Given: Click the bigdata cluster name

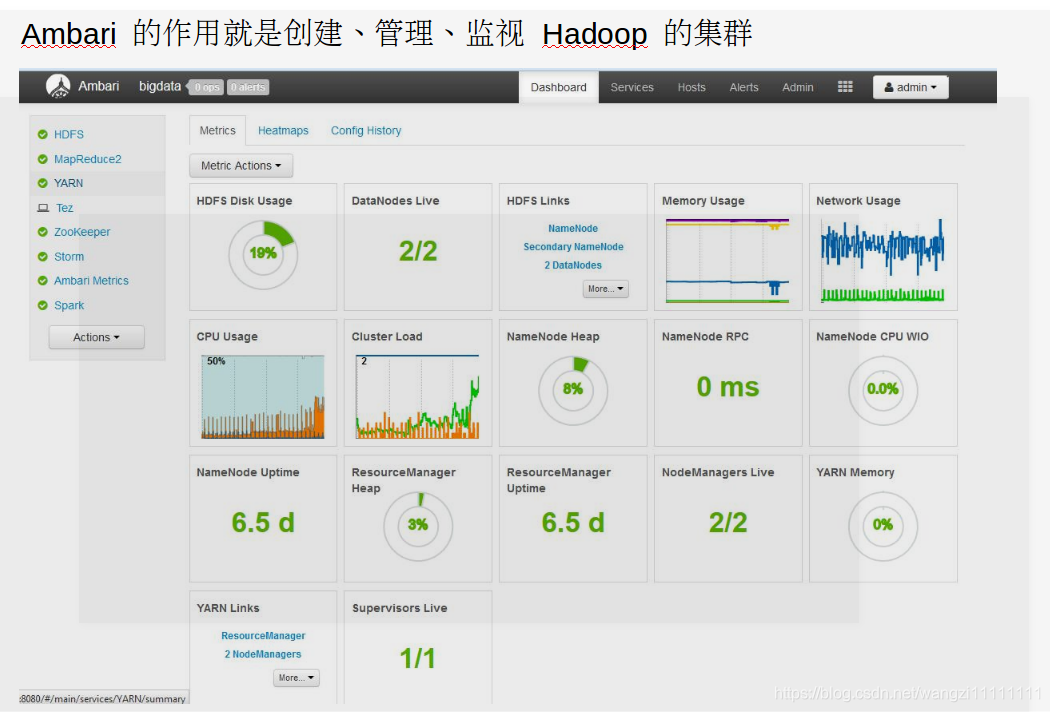Looking at the screenshot, I should coord(160,86).
